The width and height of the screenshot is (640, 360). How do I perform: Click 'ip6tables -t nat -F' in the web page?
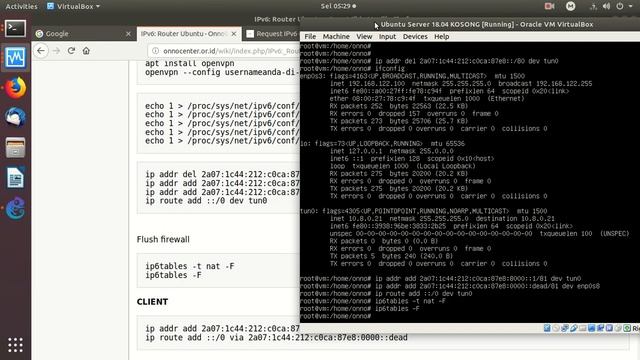click(190, 266)
